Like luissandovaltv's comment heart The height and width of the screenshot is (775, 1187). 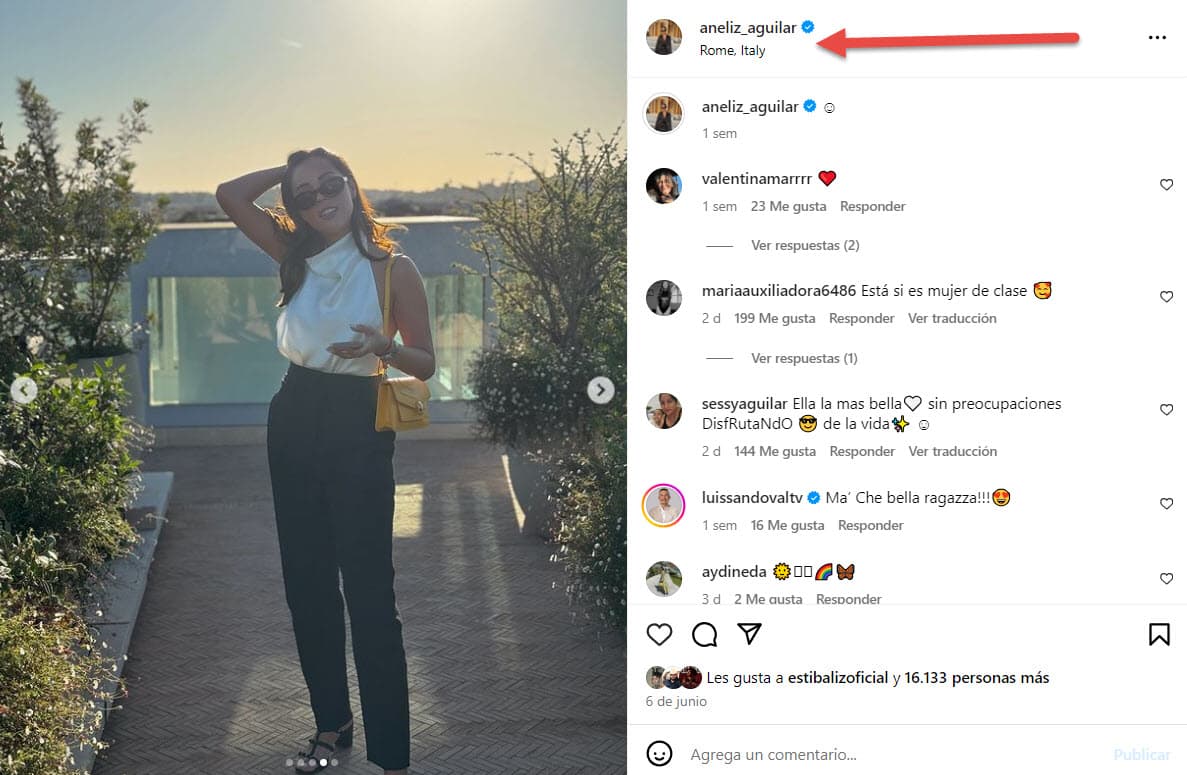[x=1166, y=504]
